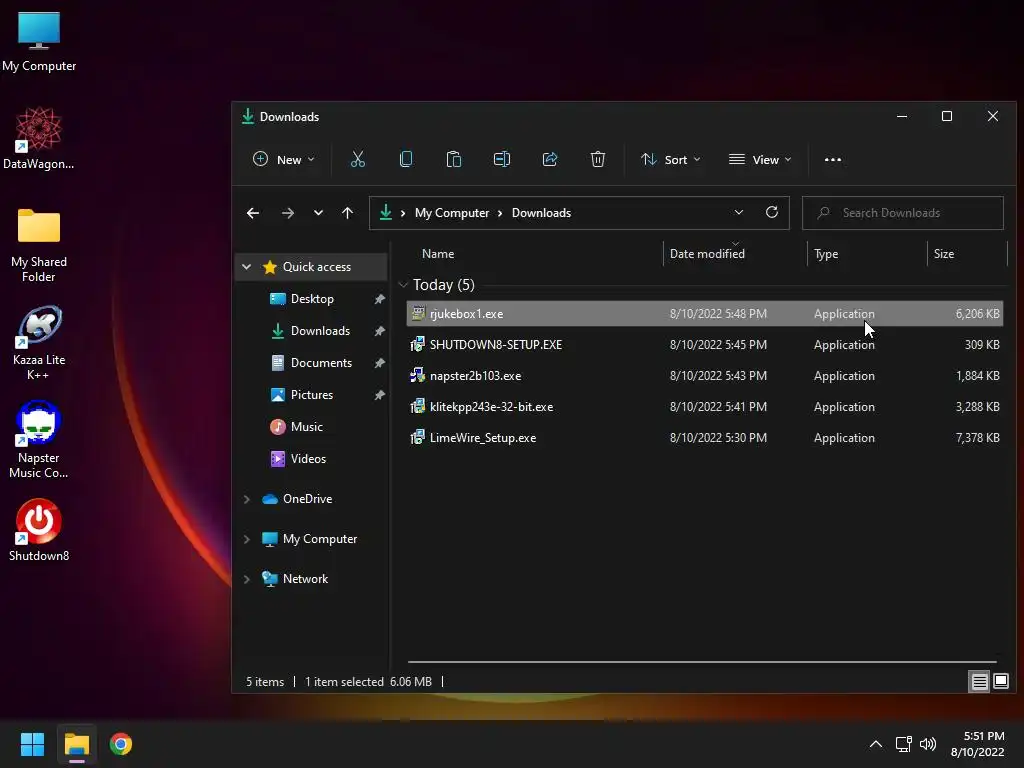Viewport: 1024px width, 768px height.
Task: Click Downloads breadcrumb in address bar
Action: coord(541,213)
